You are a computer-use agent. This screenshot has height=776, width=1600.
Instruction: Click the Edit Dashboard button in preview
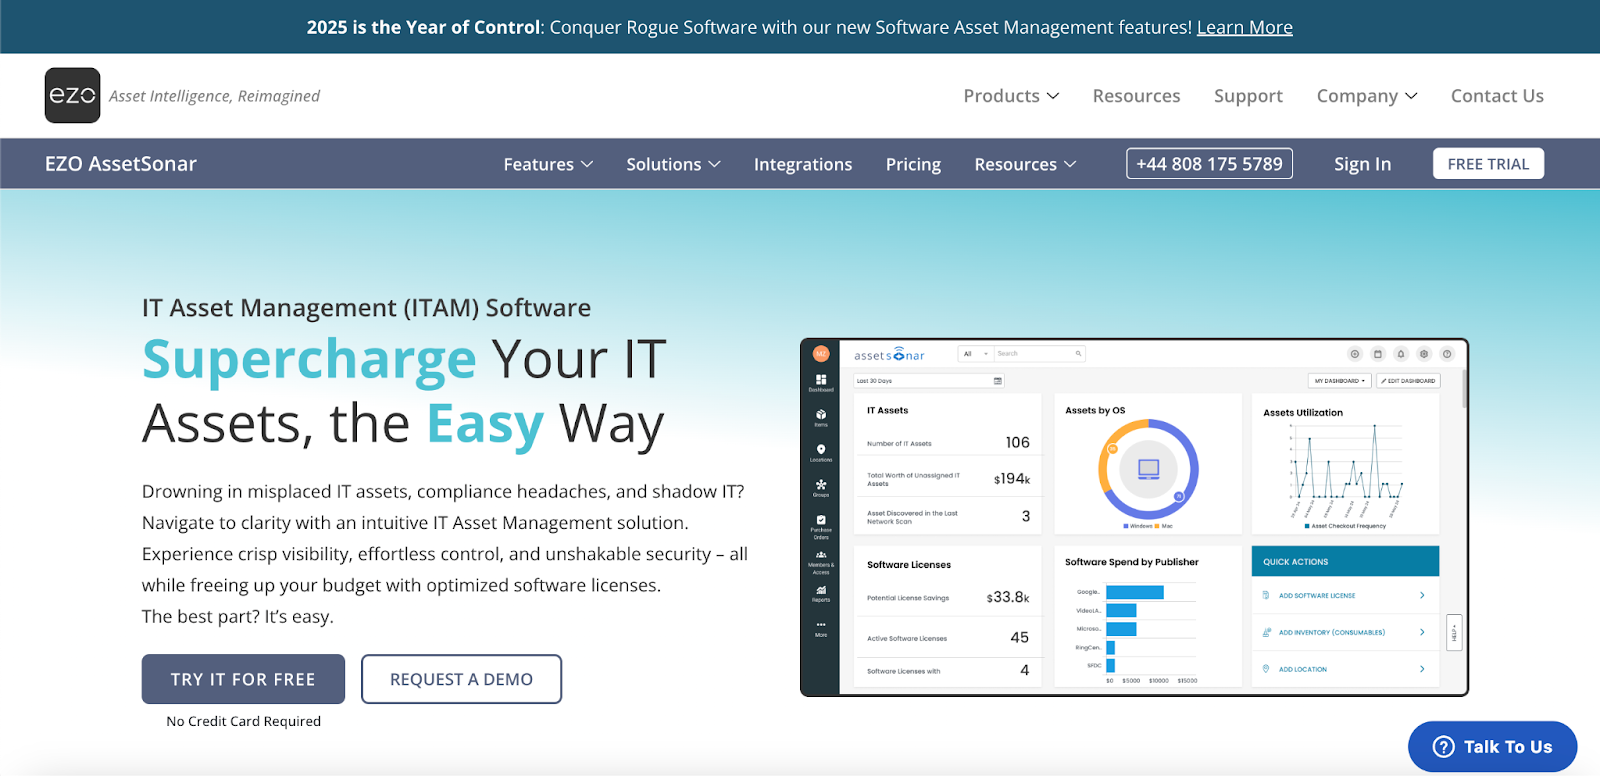1409,381
